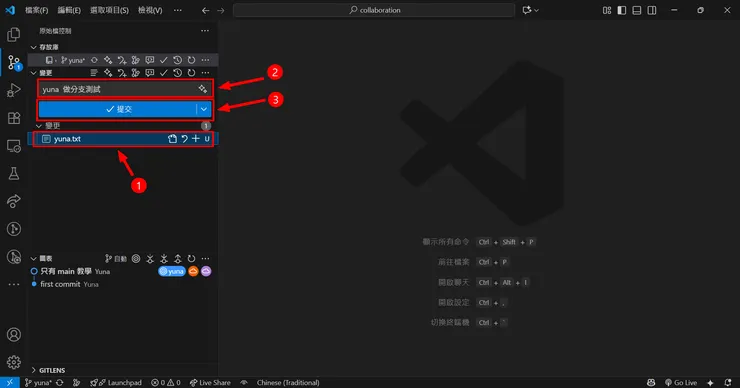The image size is (740, 388).
Task: Click Go Live in status bar
Action: pos(681,383)
